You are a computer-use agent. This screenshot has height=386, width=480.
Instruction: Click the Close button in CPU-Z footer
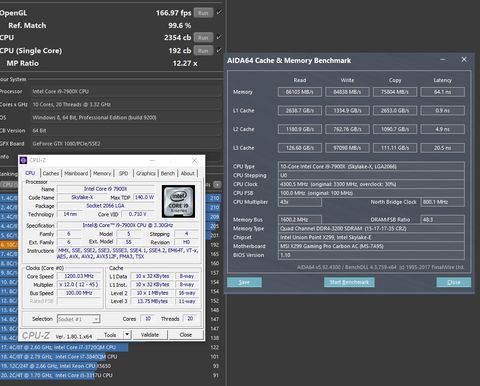pyautogui.click(x=186, y=335)
